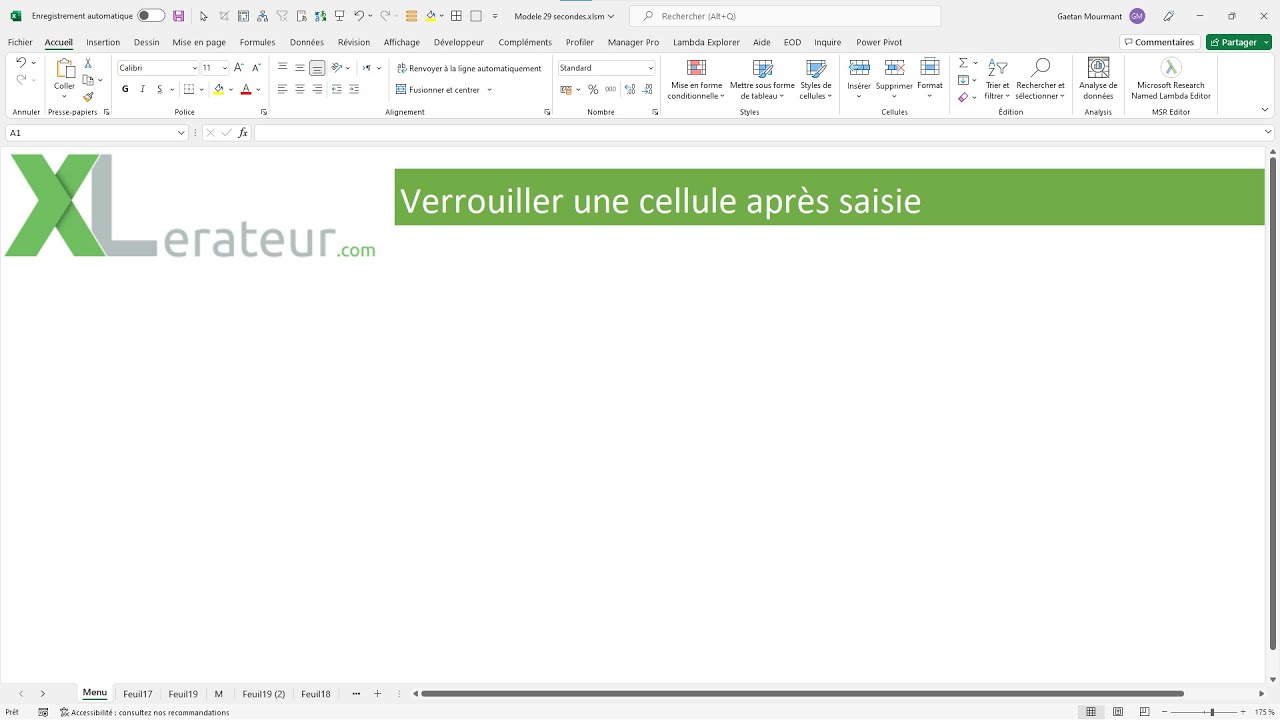This screenshot has height=720, width=1280.
Task: Click the Coller paste icon
Action: point(65,69)
